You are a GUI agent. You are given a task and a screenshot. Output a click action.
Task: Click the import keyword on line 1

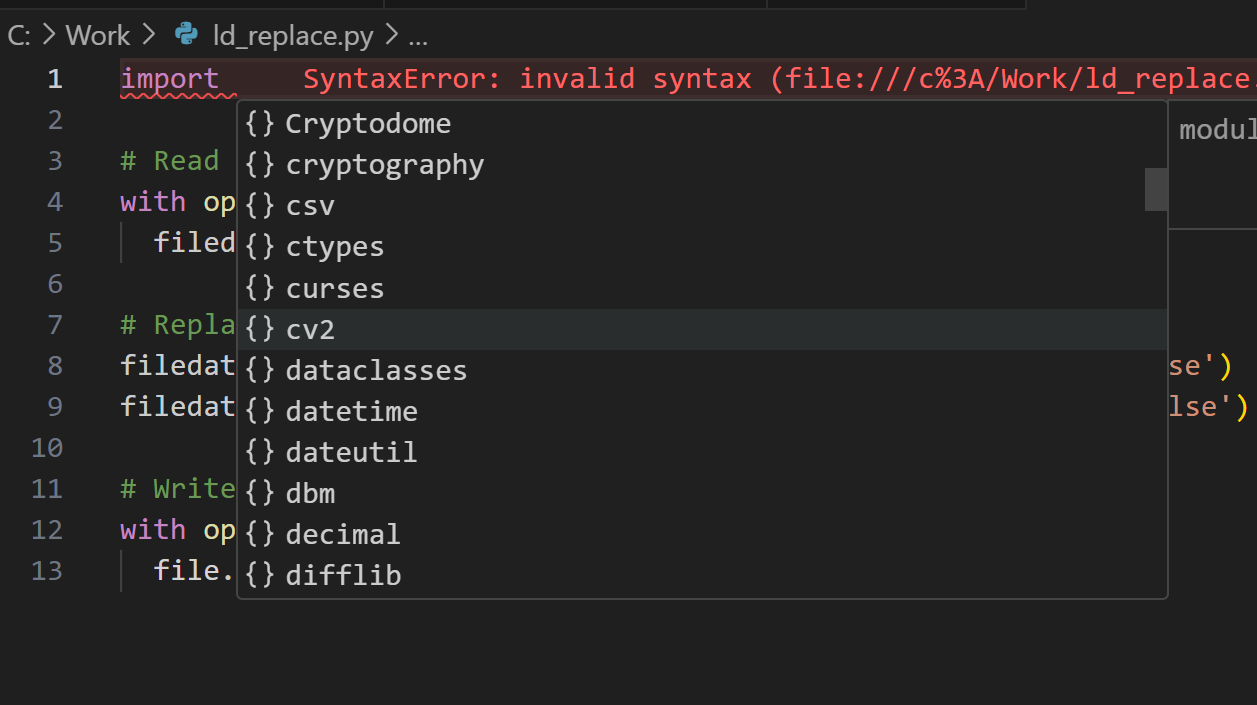click(x=169, y=79)
